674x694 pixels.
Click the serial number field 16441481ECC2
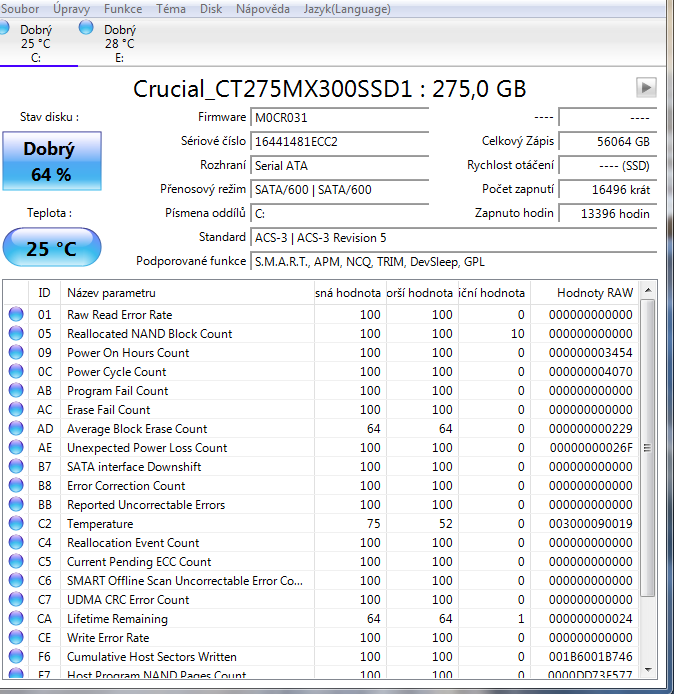tap(339, 142)
